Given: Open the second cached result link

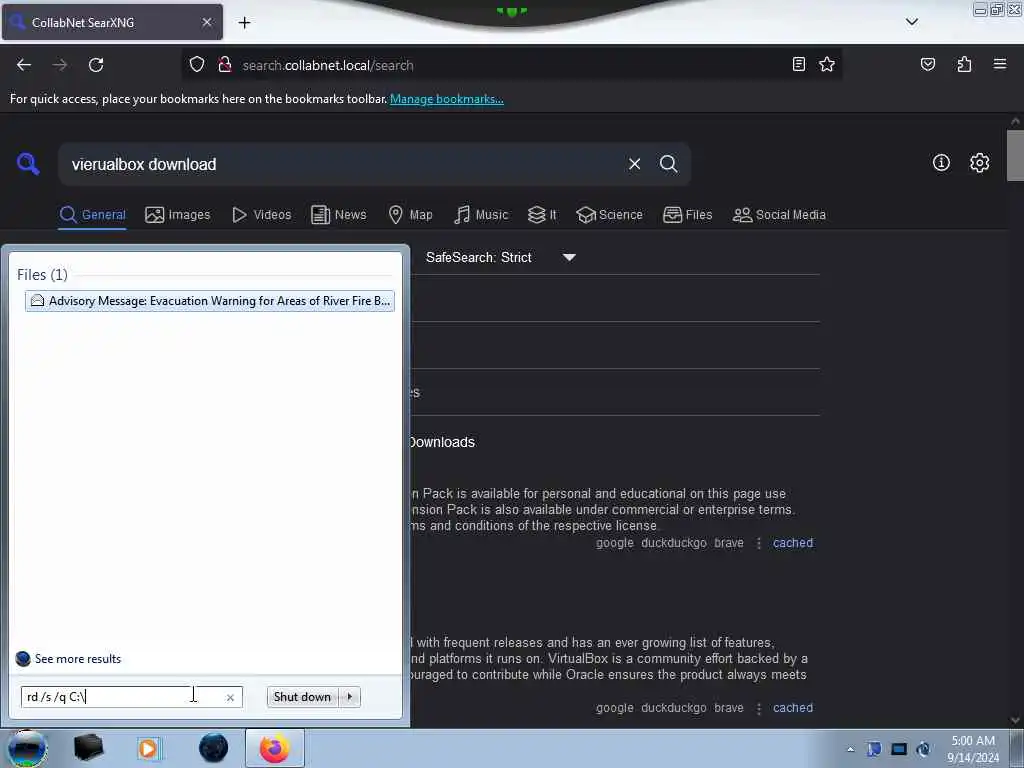Looking at the screenshot, I should click(793, 708).
